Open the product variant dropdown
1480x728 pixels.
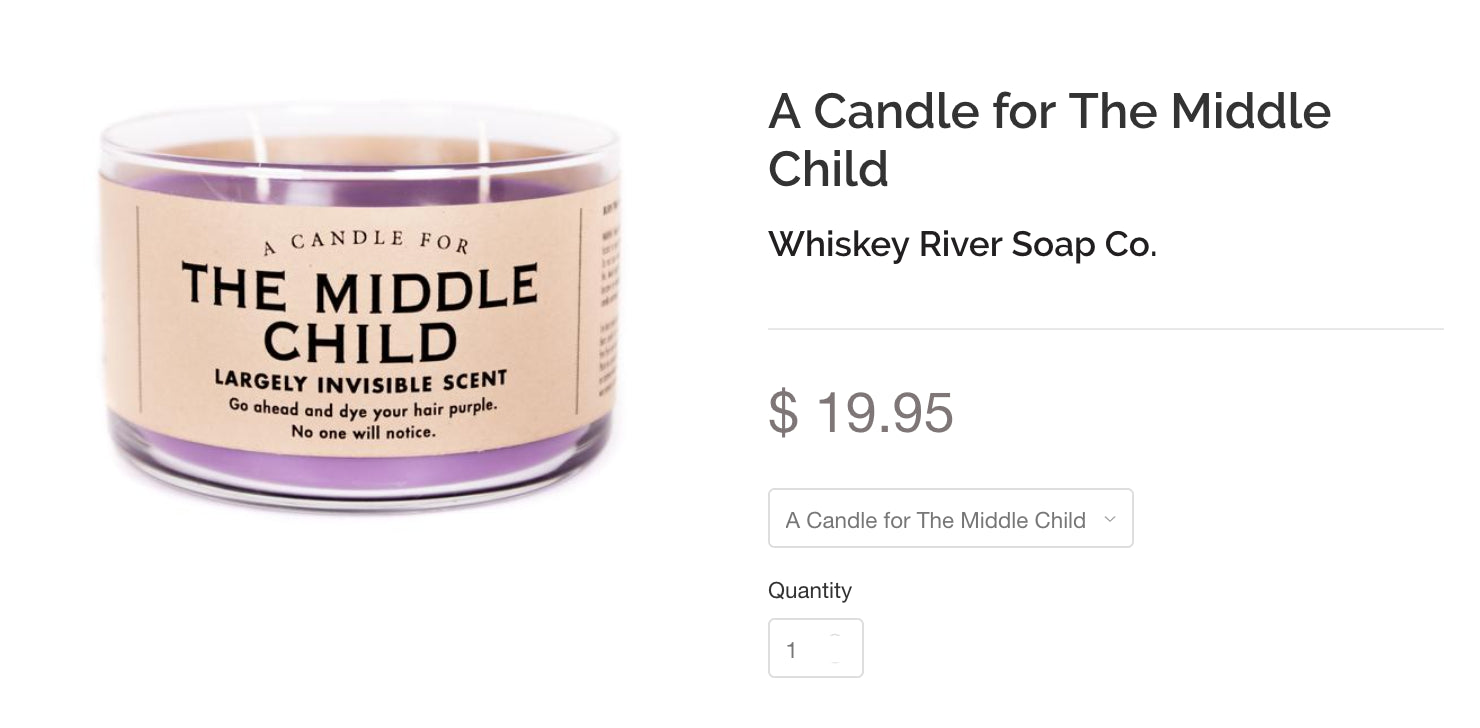tap(949, 519)
